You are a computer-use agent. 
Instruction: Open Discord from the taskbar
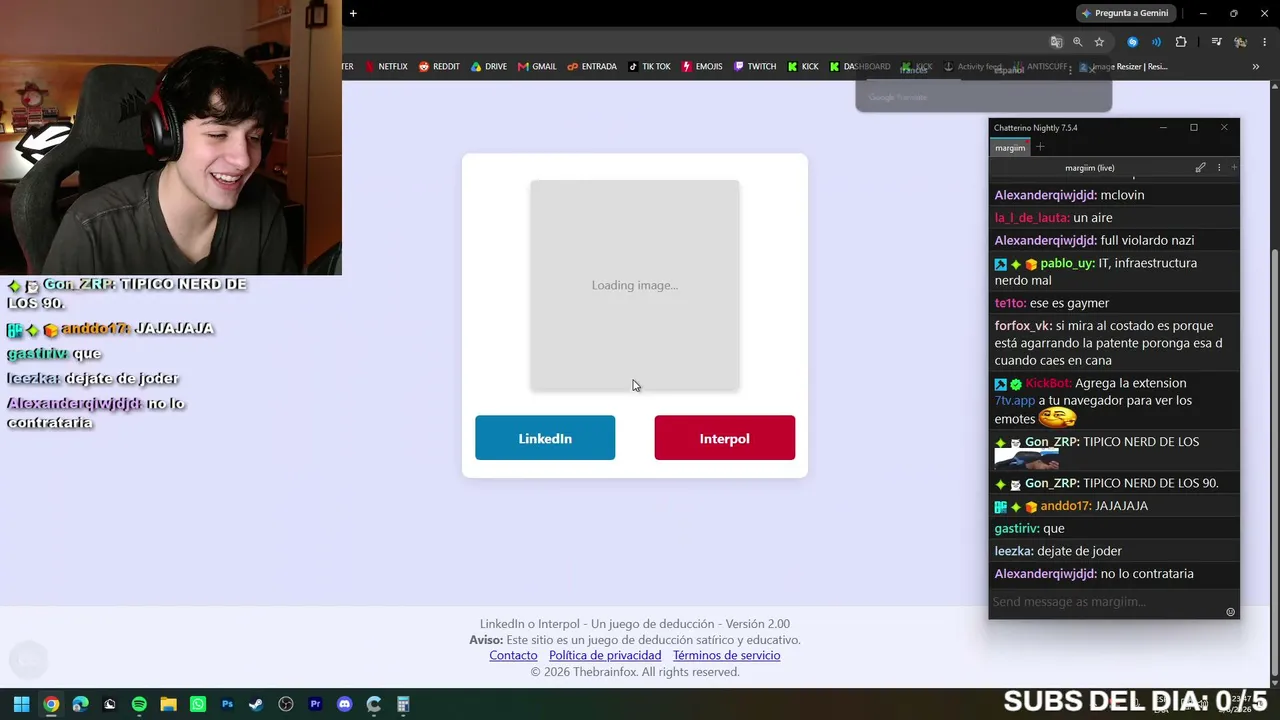point(345,704)
